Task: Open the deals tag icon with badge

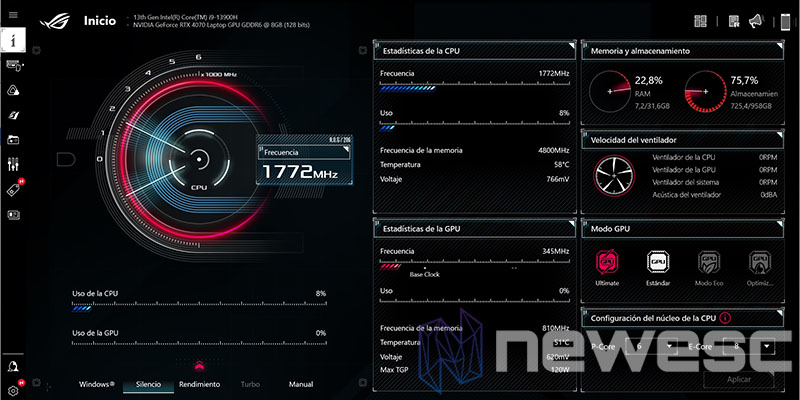Action: point(14,189)
